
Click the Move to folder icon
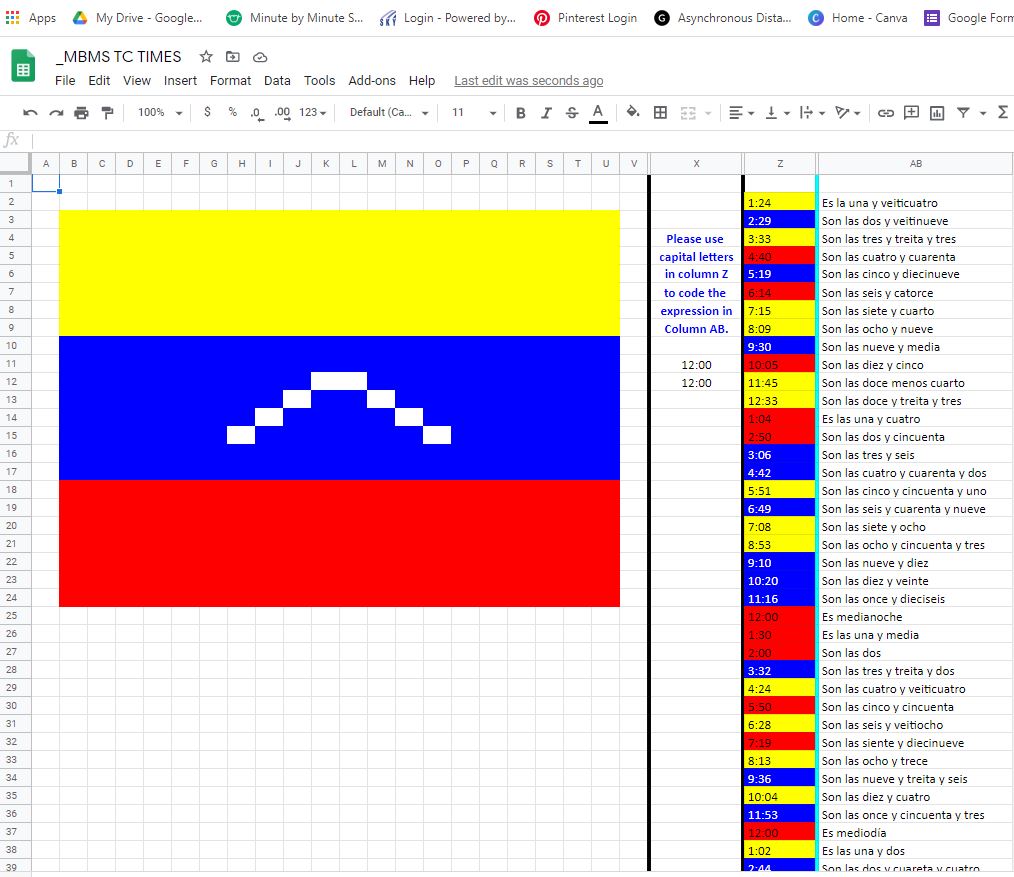click(232, 57)
